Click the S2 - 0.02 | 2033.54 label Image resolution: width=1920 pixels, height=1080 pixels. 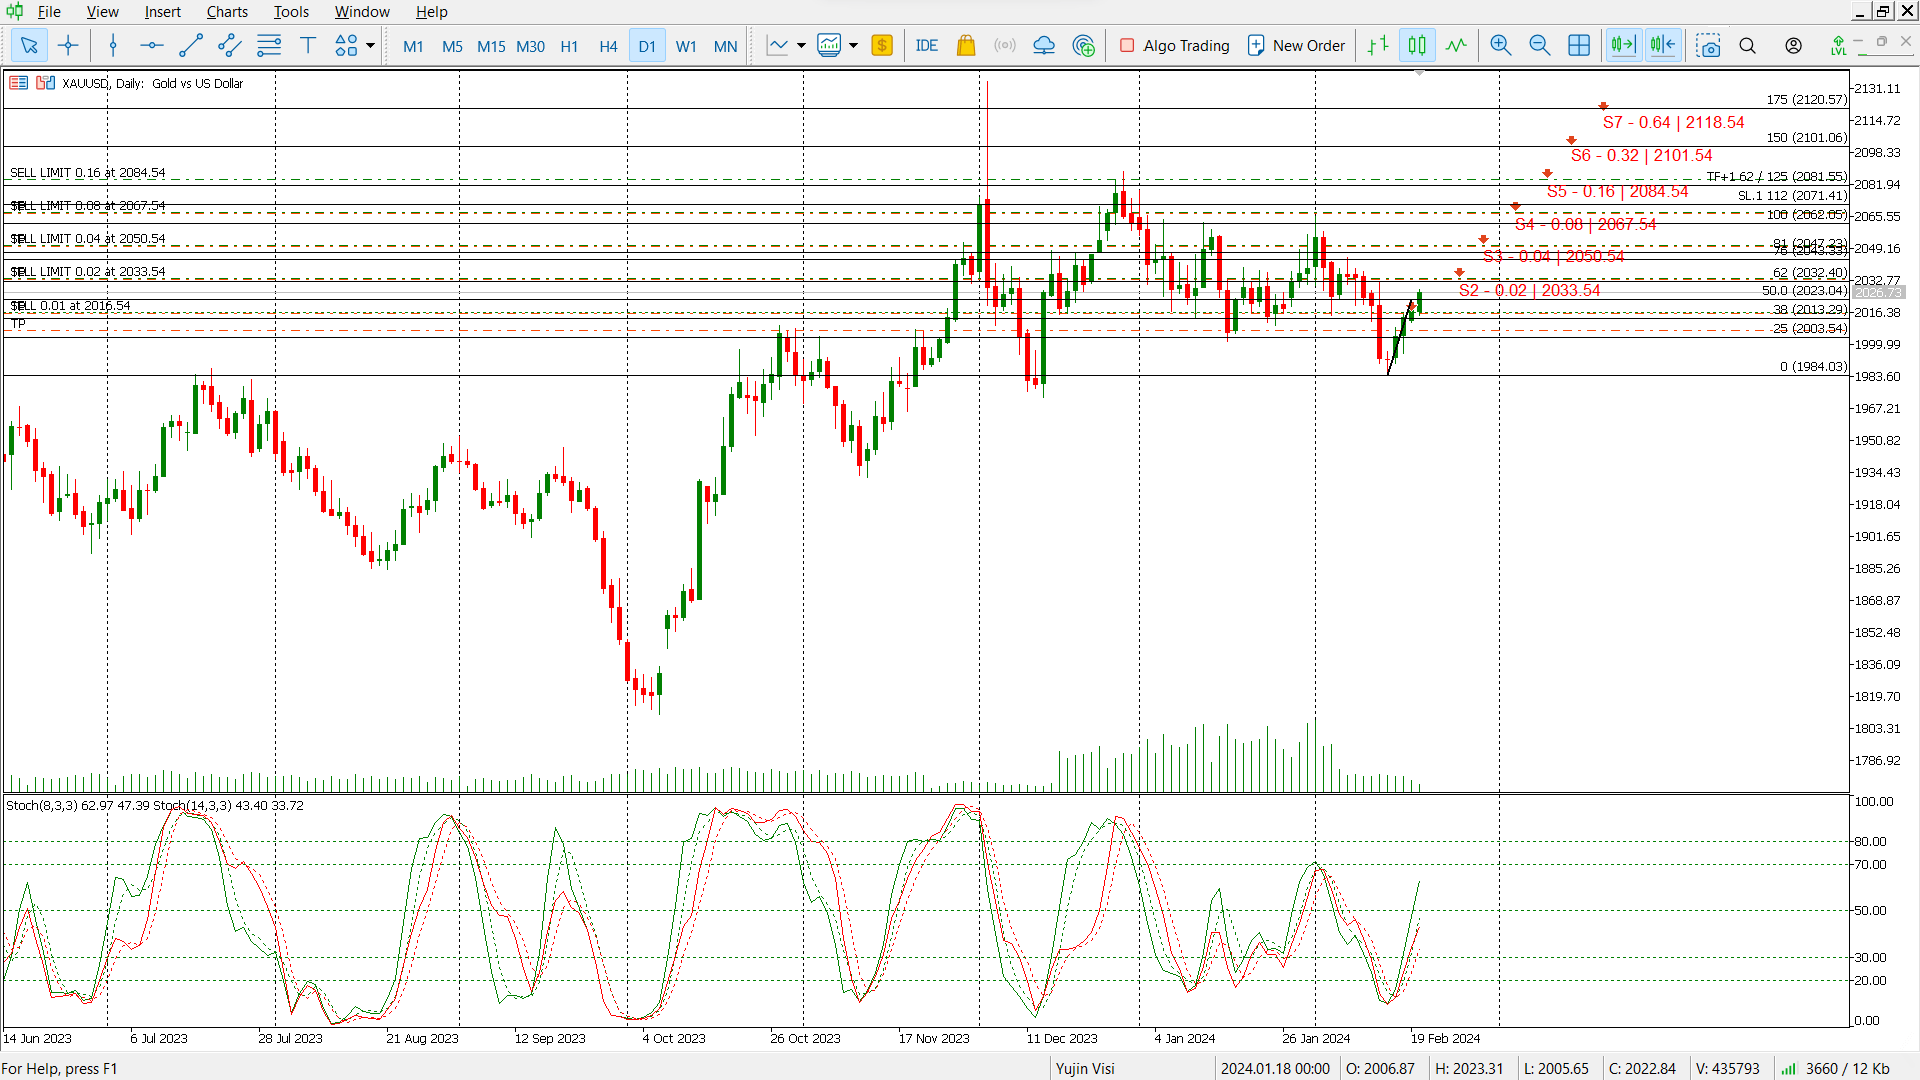click(x=1529, y=290)
